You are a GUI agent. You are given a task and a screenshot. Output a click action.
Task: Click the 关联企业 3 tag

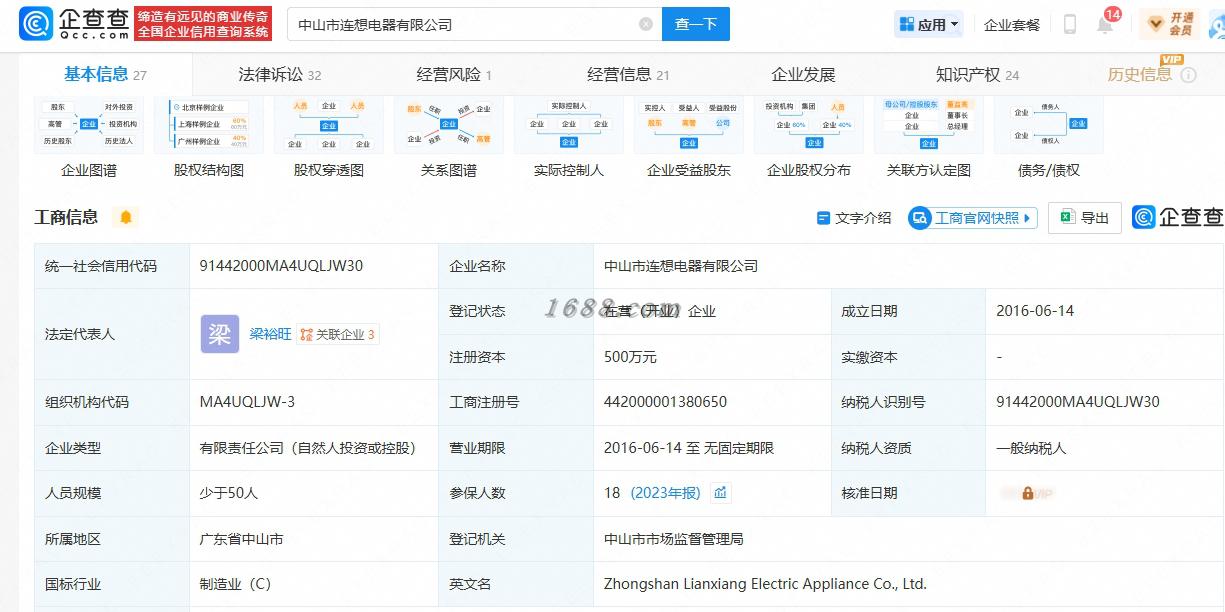(338, 334)
